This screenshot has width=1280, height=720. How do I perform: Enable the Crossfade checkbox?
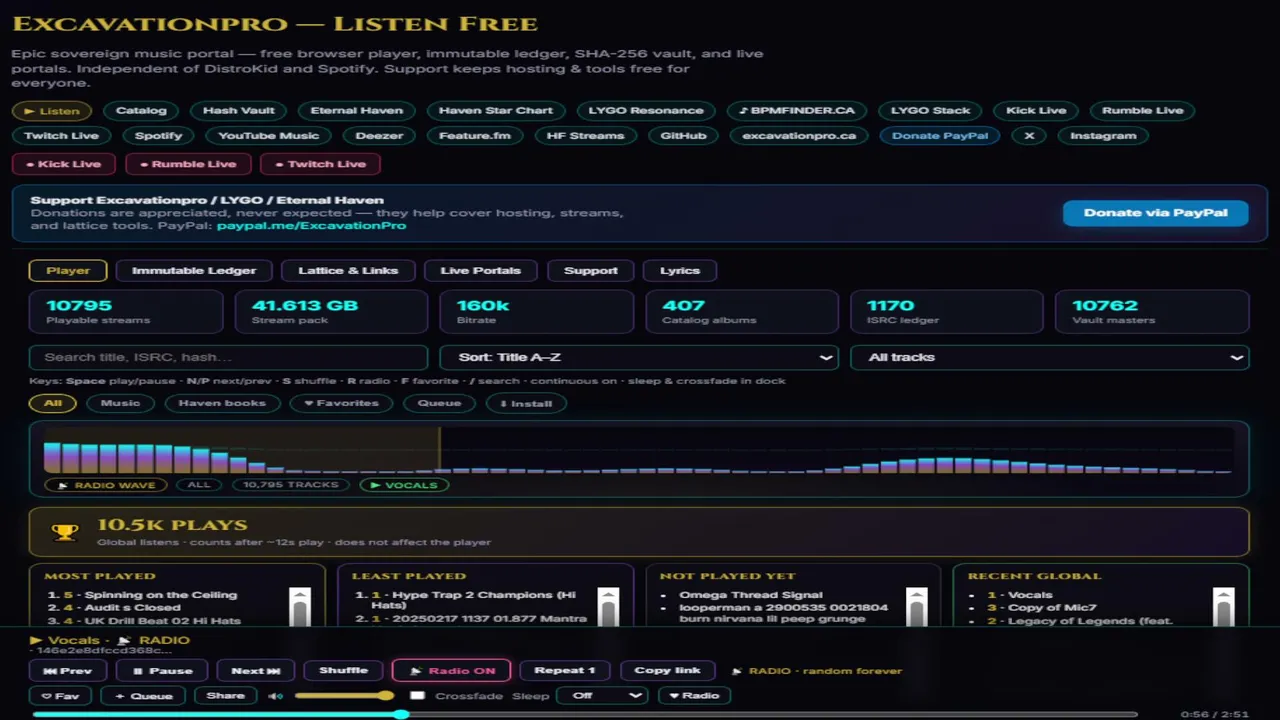pyautogui.click(x=418, y=695)
